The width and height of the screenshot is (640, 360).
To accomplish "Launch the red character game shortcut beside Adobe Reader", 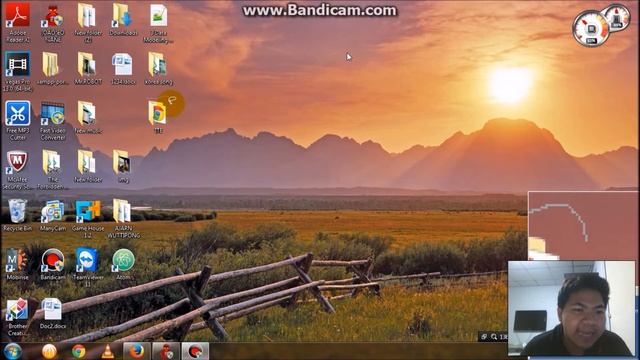I will coord(53,22).
